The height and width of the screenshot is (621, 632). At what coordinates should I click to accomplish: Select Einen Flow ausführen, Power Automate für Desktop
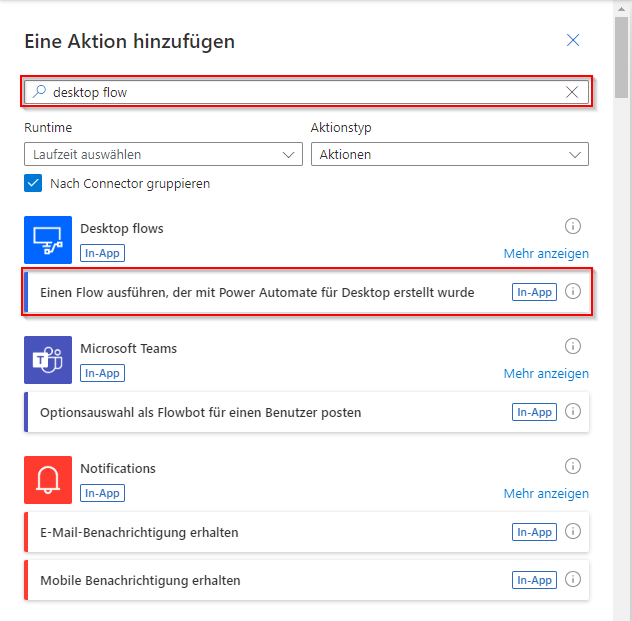306,292
